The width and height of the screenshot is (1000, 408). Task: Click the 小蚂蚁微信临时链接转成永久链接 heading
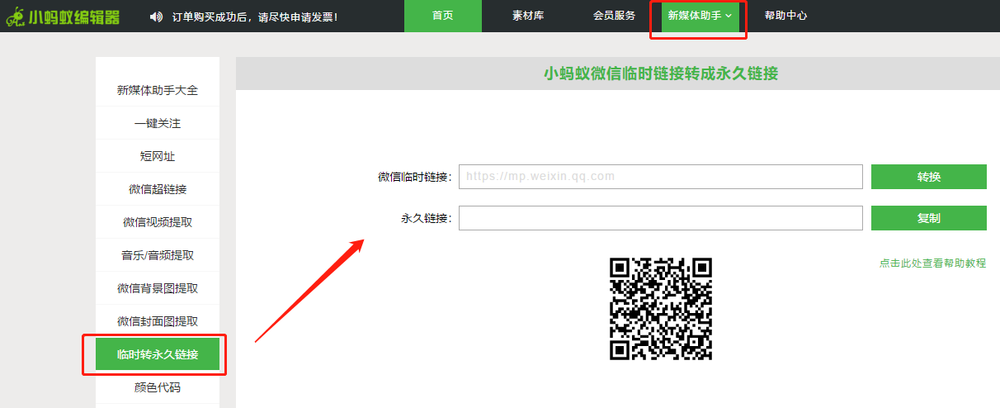[661, 73]
